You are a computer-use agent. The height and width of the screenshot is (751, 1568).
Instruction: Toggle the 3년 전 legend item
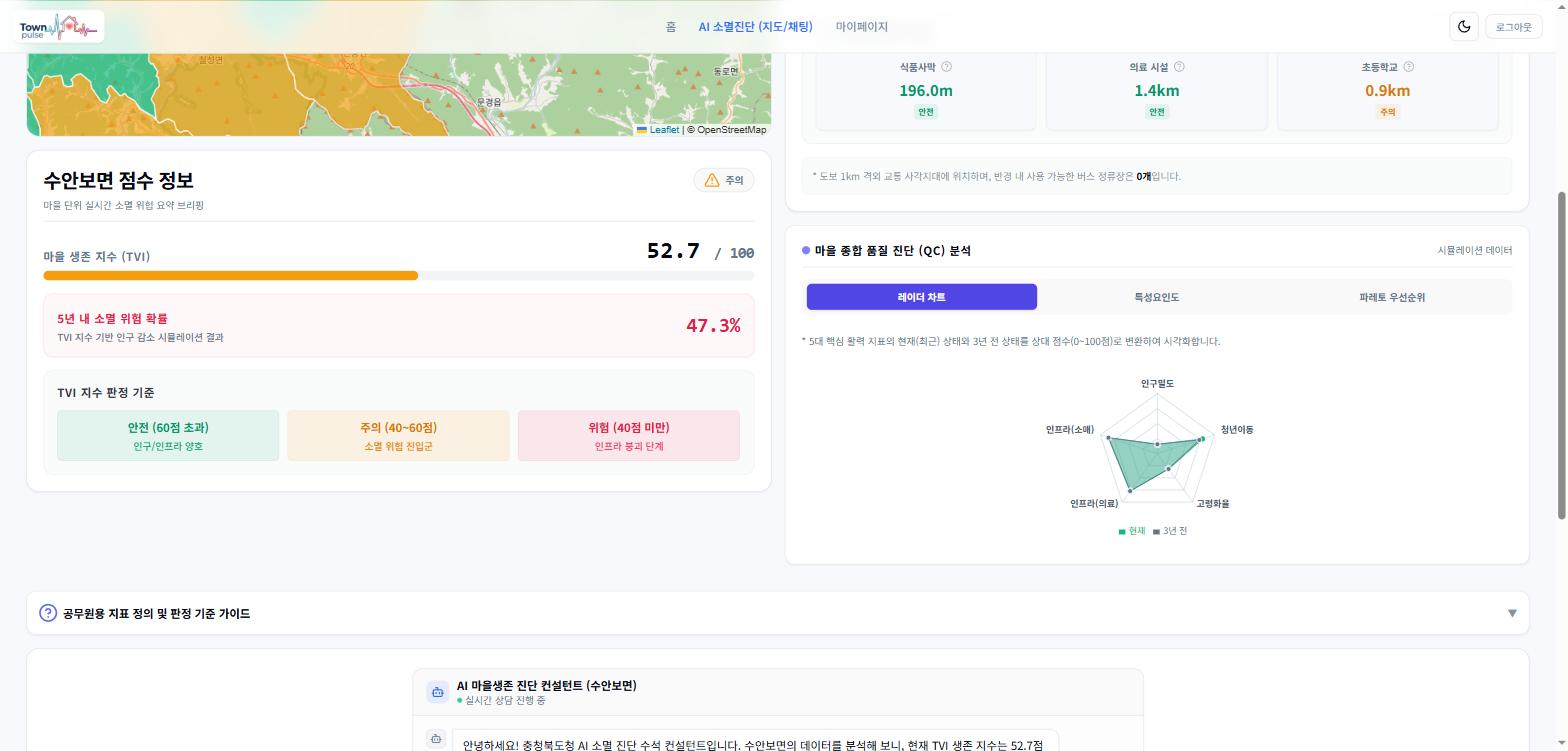coord(1170,531)
